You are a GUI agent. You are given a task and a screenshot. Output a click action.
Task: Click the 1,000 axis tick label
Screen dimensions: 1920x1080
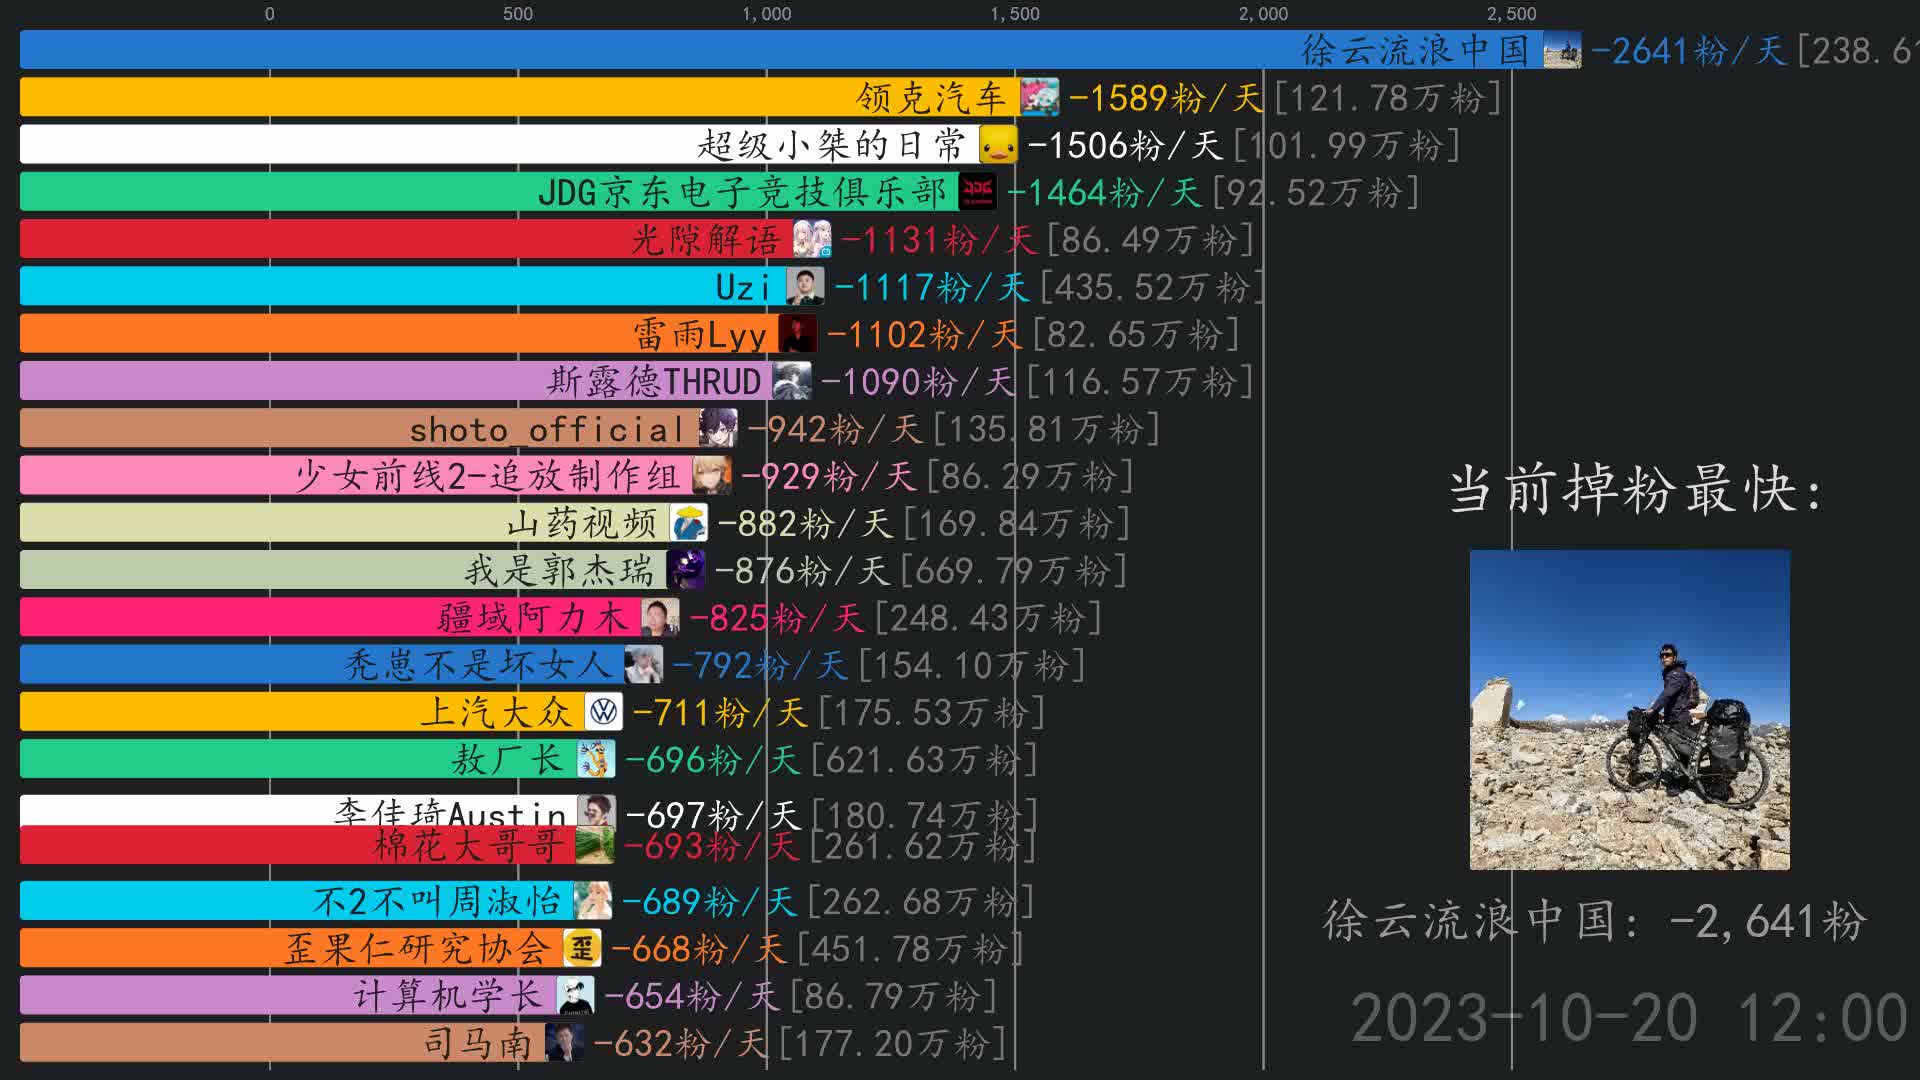click(x=767, y=14)
